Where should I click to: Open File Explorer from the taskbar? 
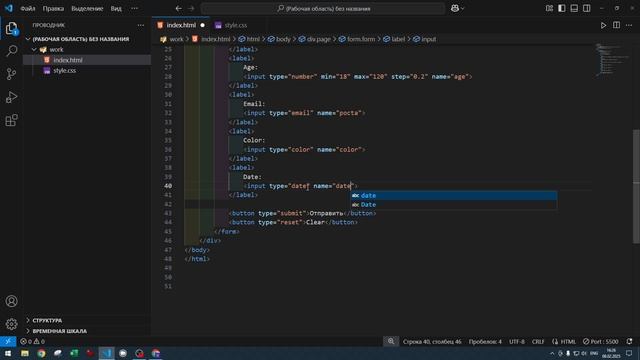[25, 353]
